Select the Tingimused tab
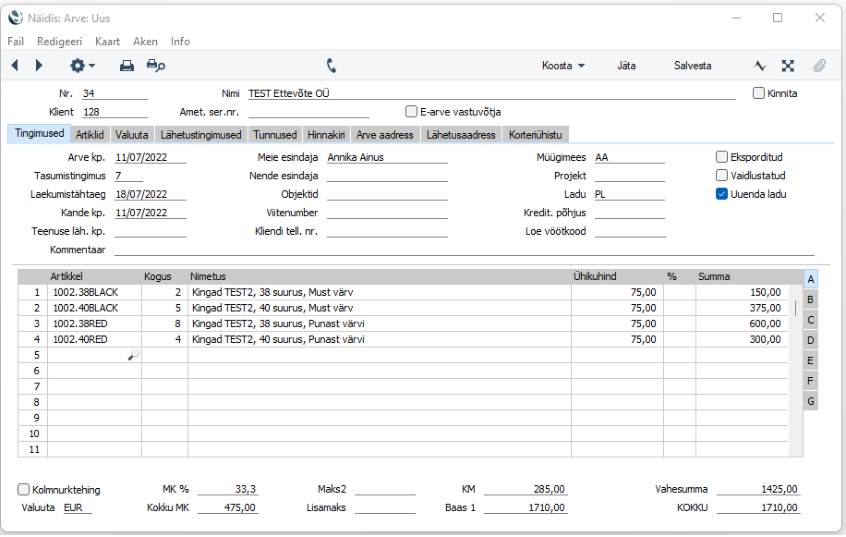The image size is (846, 537). [39, 133]
